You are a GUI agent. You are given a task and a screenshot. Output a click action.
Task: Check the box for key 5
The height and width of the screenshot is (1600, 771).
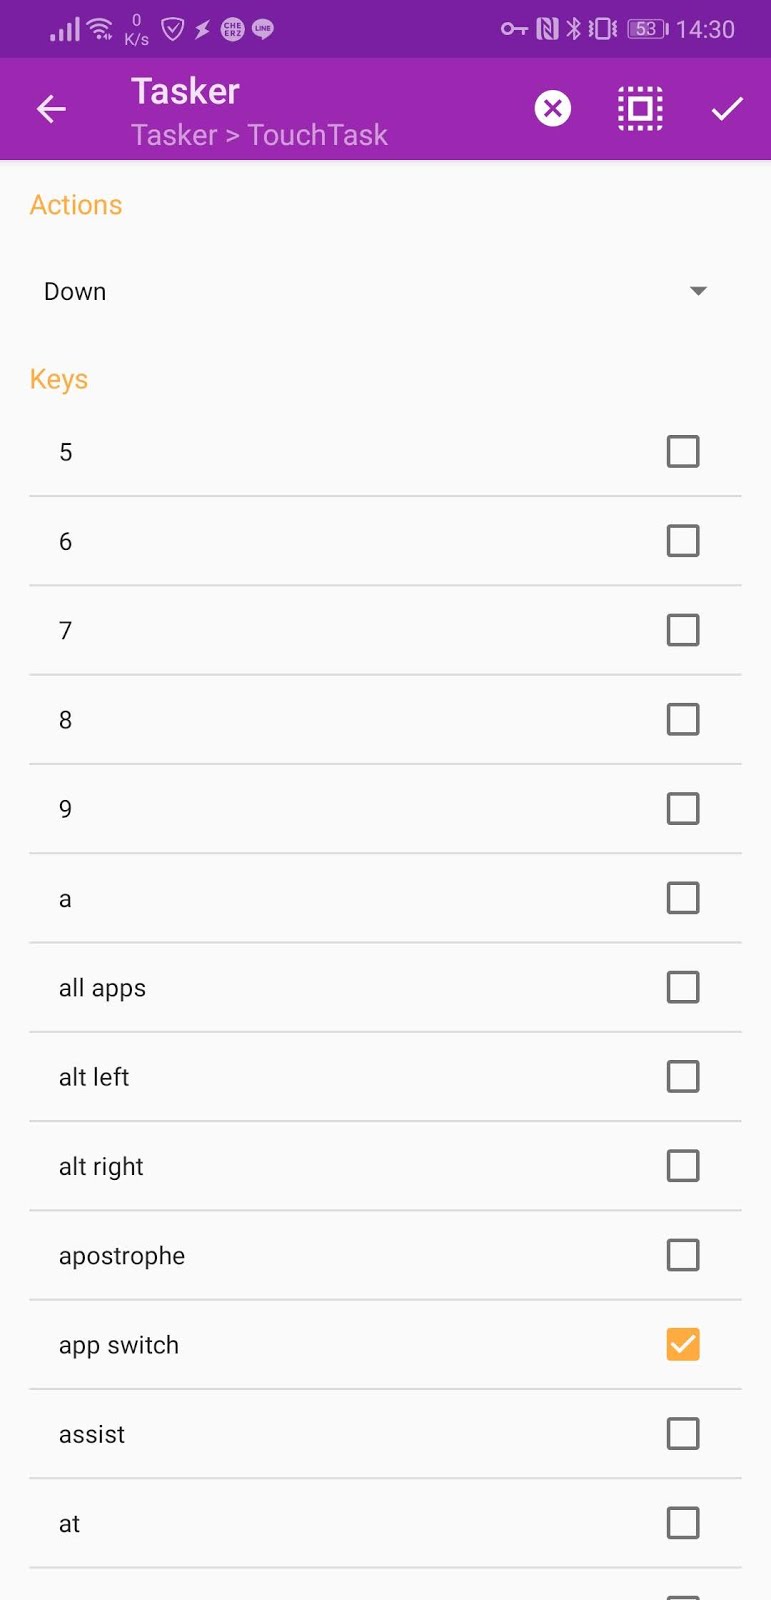[x=683, y=451]
